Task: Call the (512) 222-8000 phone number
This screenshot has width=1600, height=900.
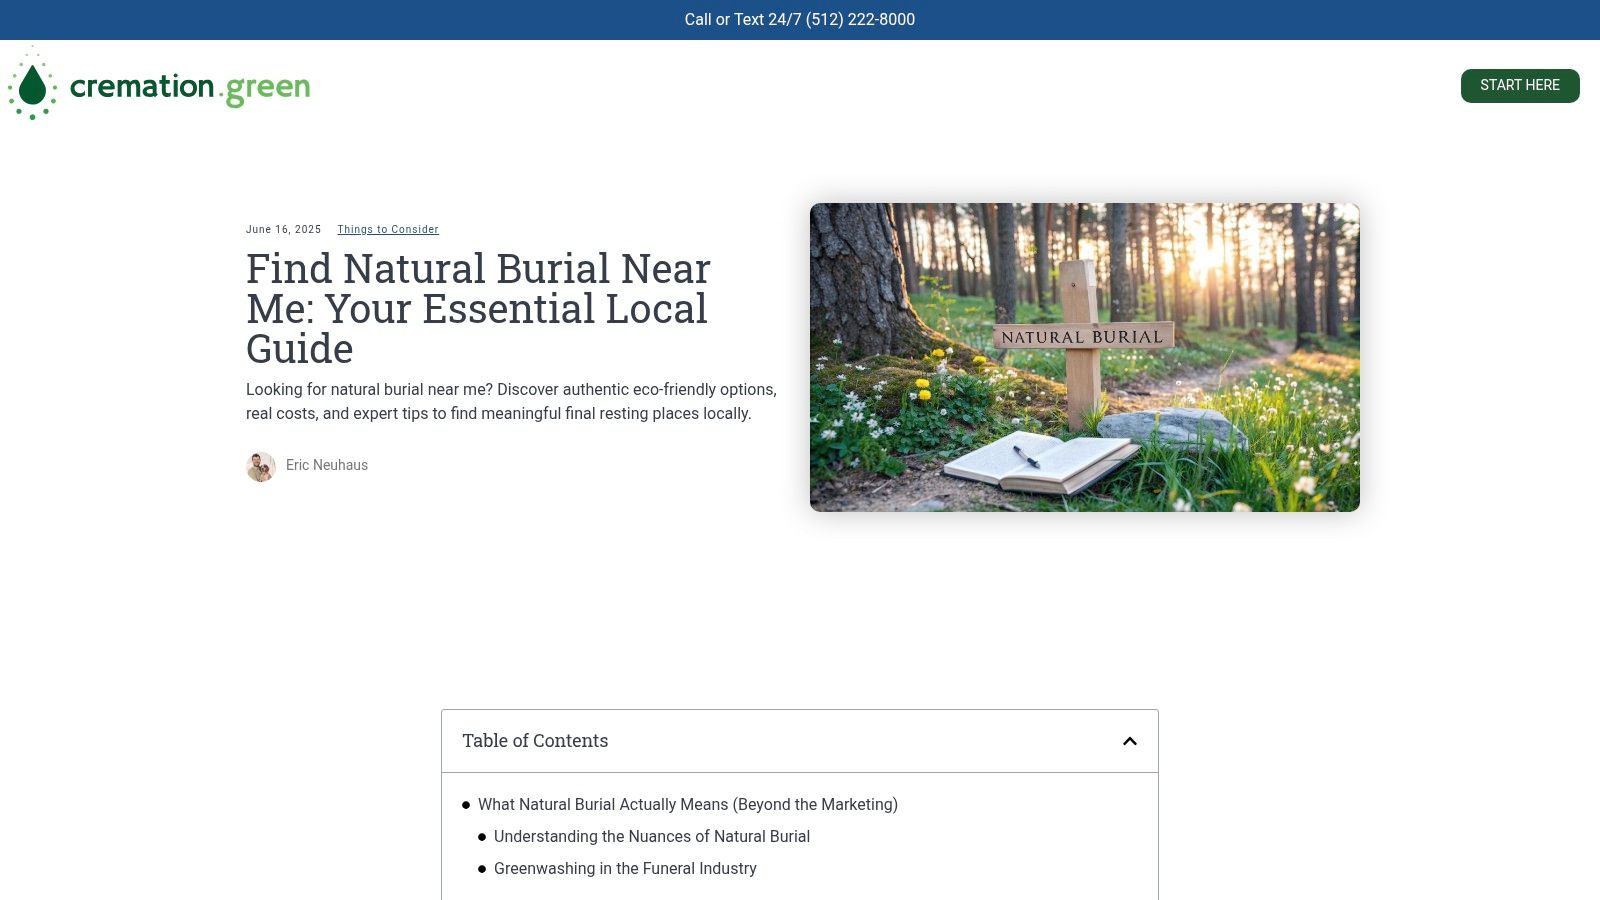Action: click(799, 19)
